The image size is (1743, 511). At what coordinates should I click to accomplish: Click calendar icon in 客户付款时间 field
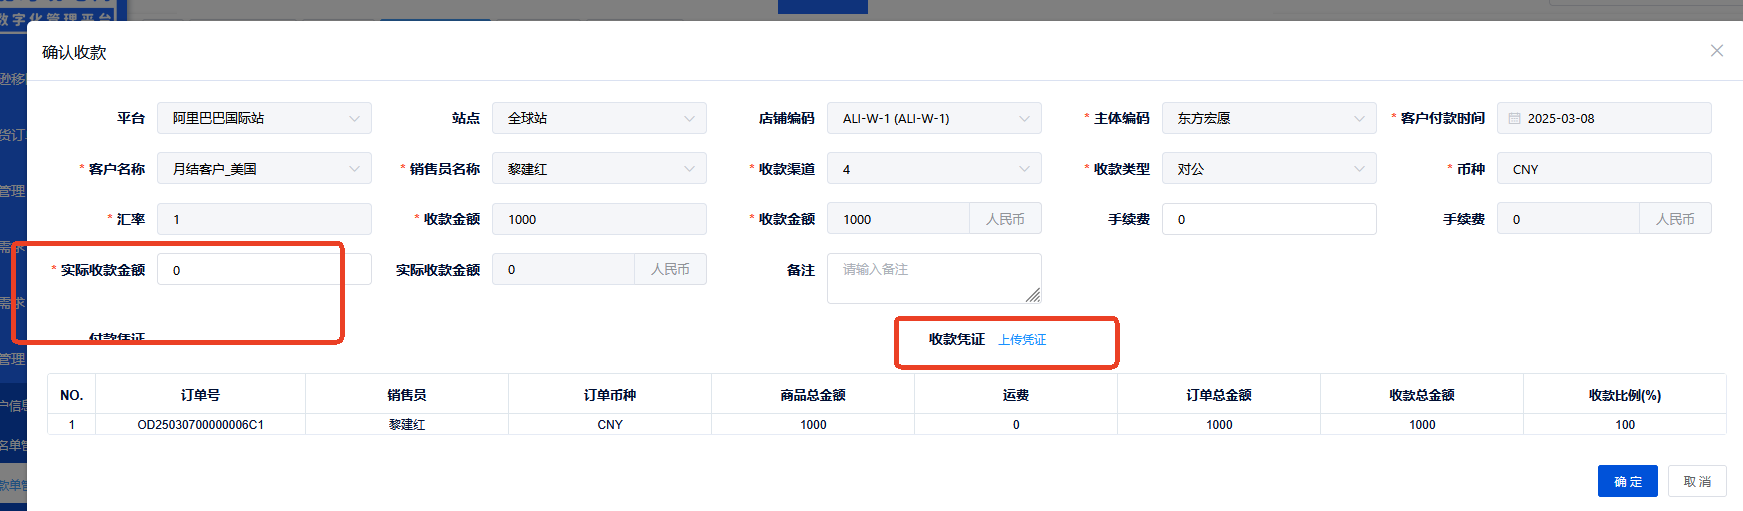click(x=1514, y=118)
